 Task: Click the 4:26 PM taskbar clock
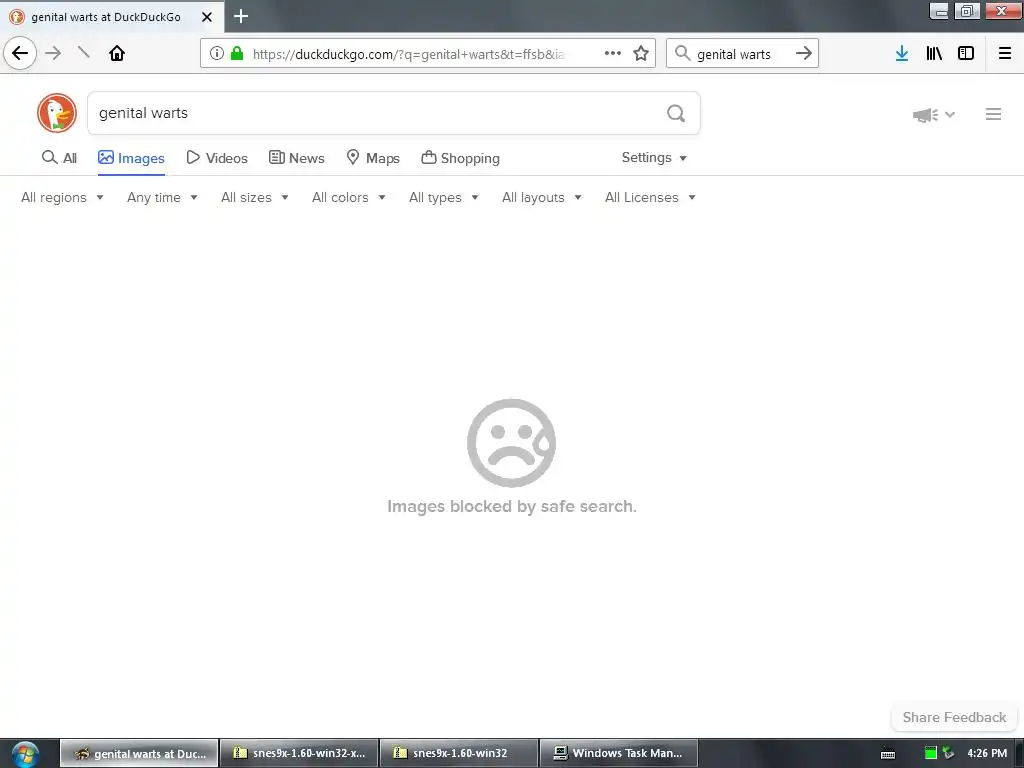pos(987,753)
